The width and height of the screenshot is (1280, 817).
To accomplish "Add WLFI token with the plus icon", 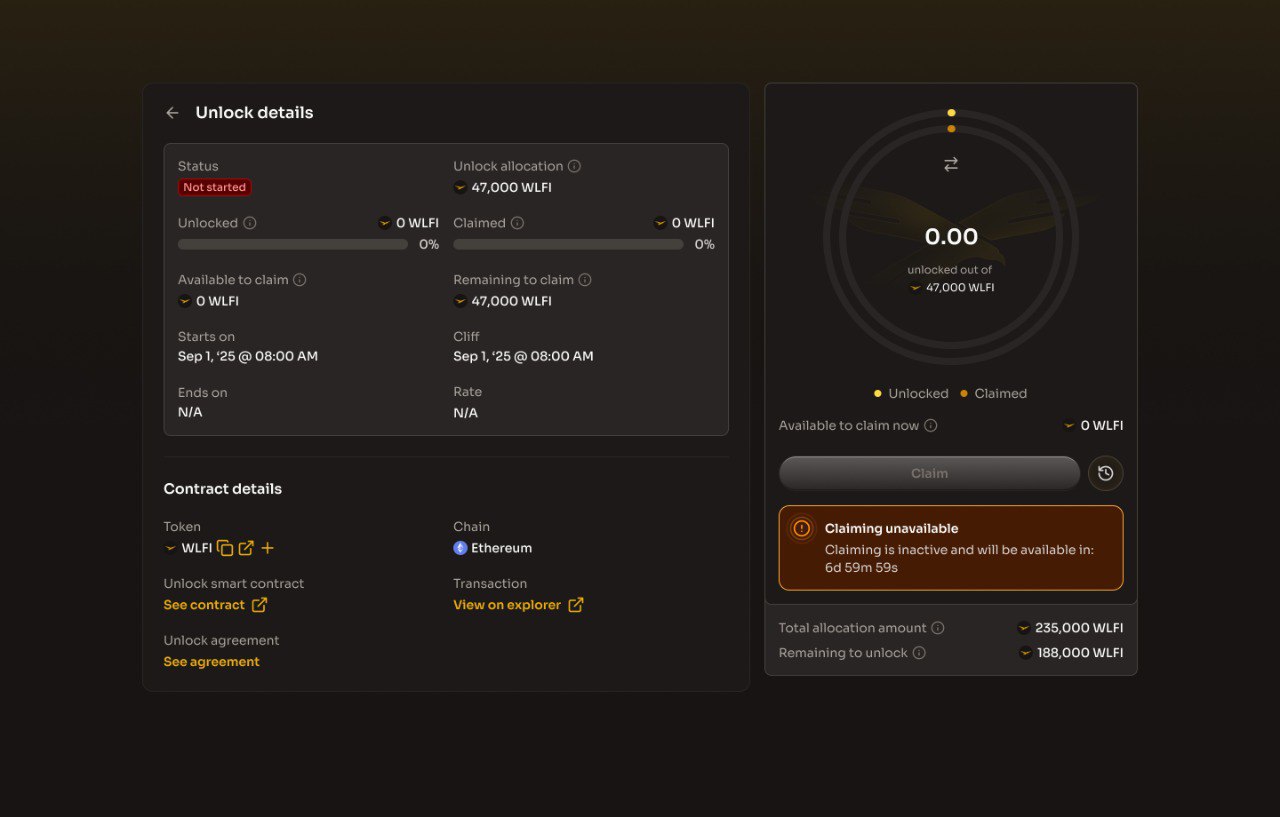I will coord(267,548).
